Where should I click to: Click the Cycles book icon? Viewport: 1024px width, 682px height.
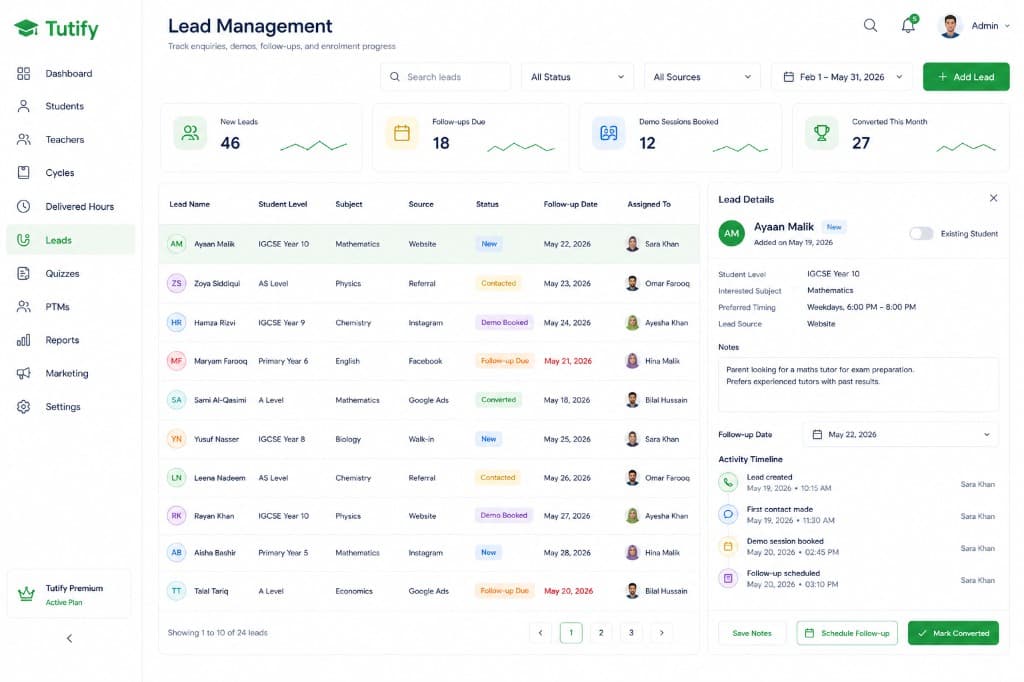pos(24,172)
